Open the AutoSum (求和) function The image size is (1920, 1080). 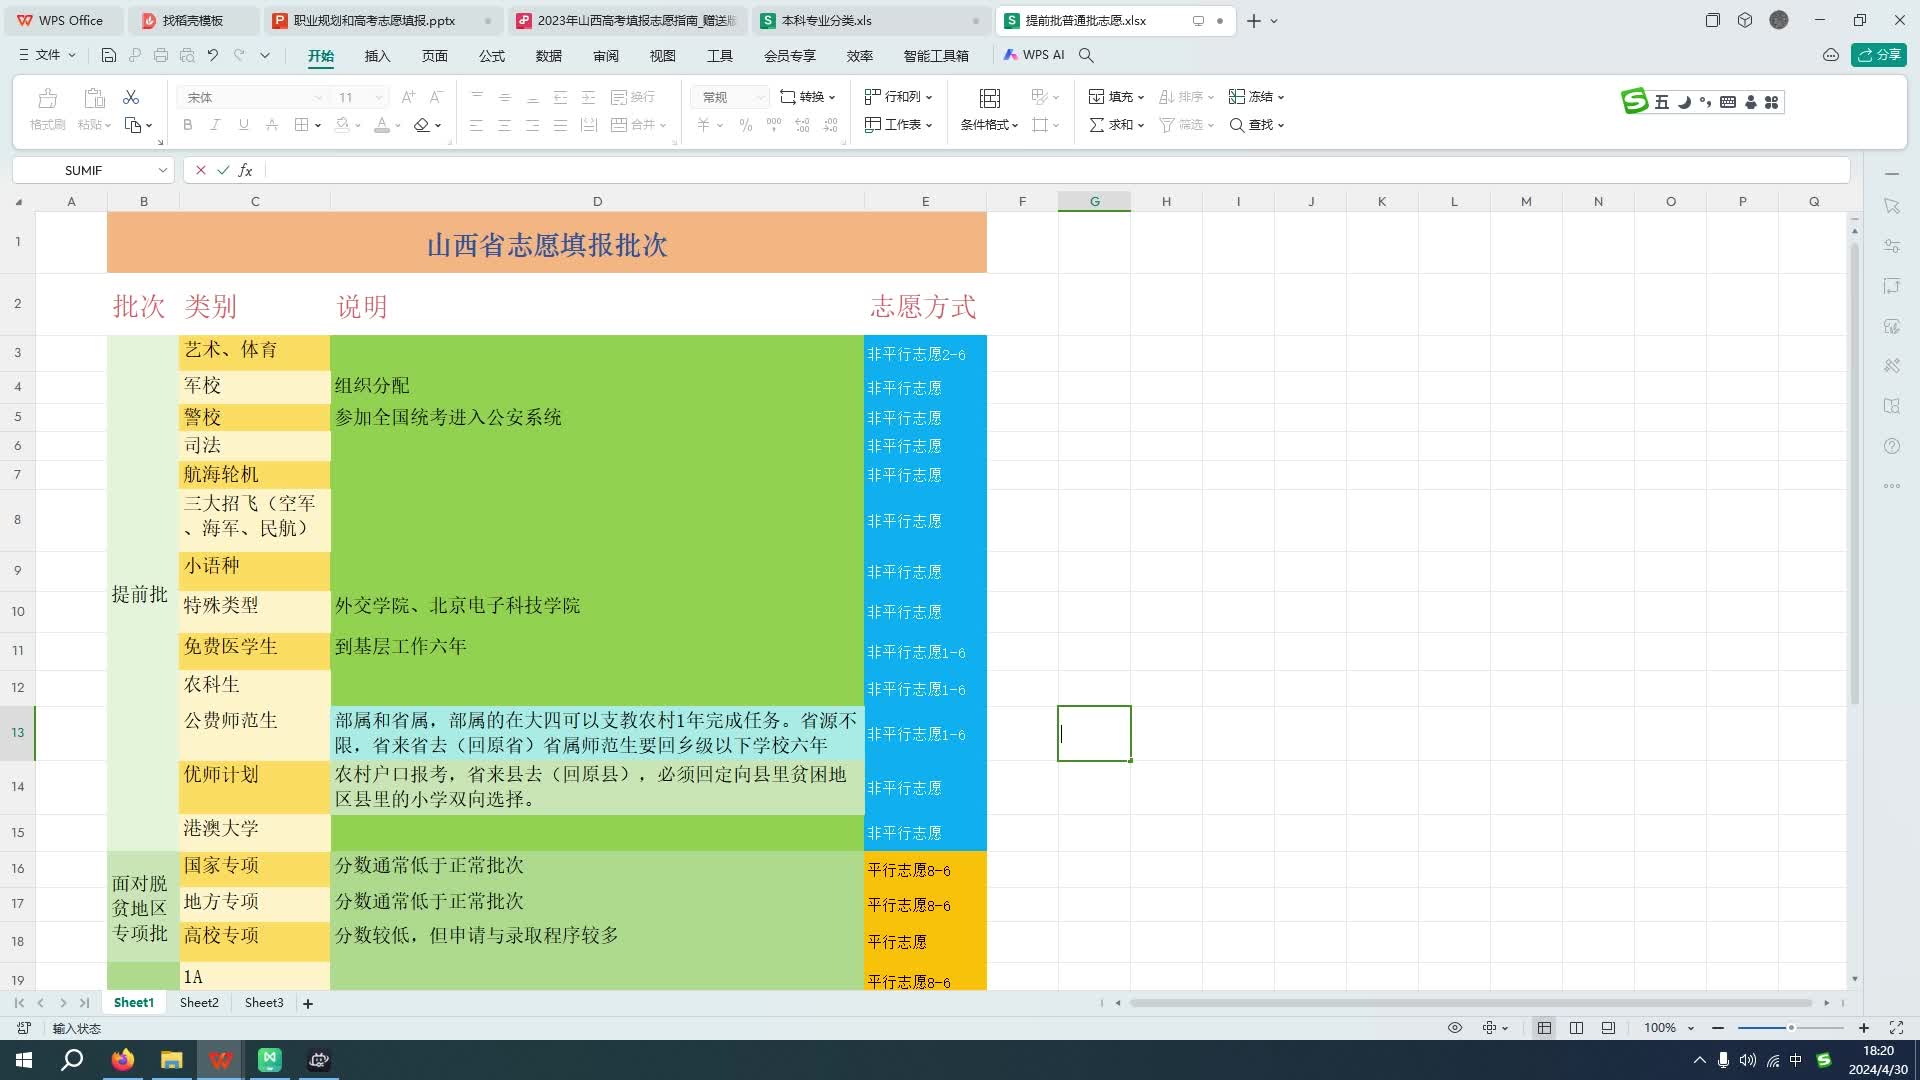(x=1113, y=125)
